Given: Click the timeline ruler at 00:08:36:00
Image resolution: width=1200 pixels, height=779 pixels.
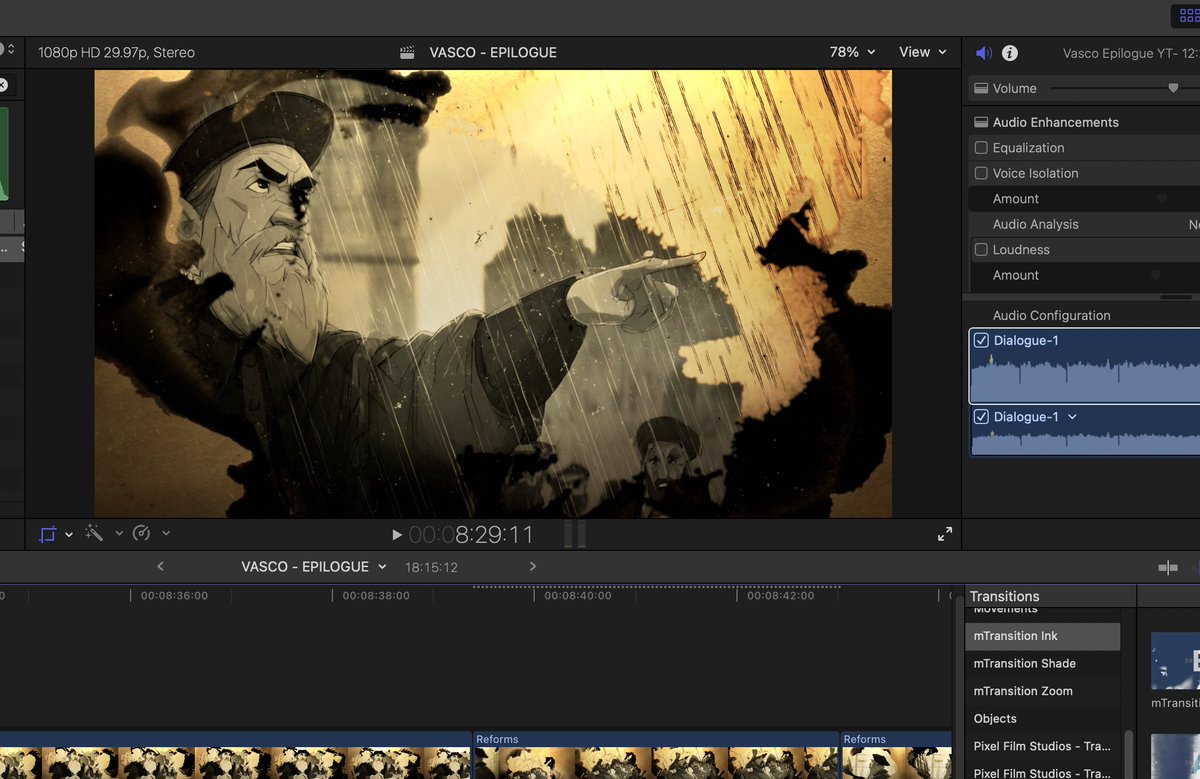Looking at the screenshot, I should [x=174, y=595].
